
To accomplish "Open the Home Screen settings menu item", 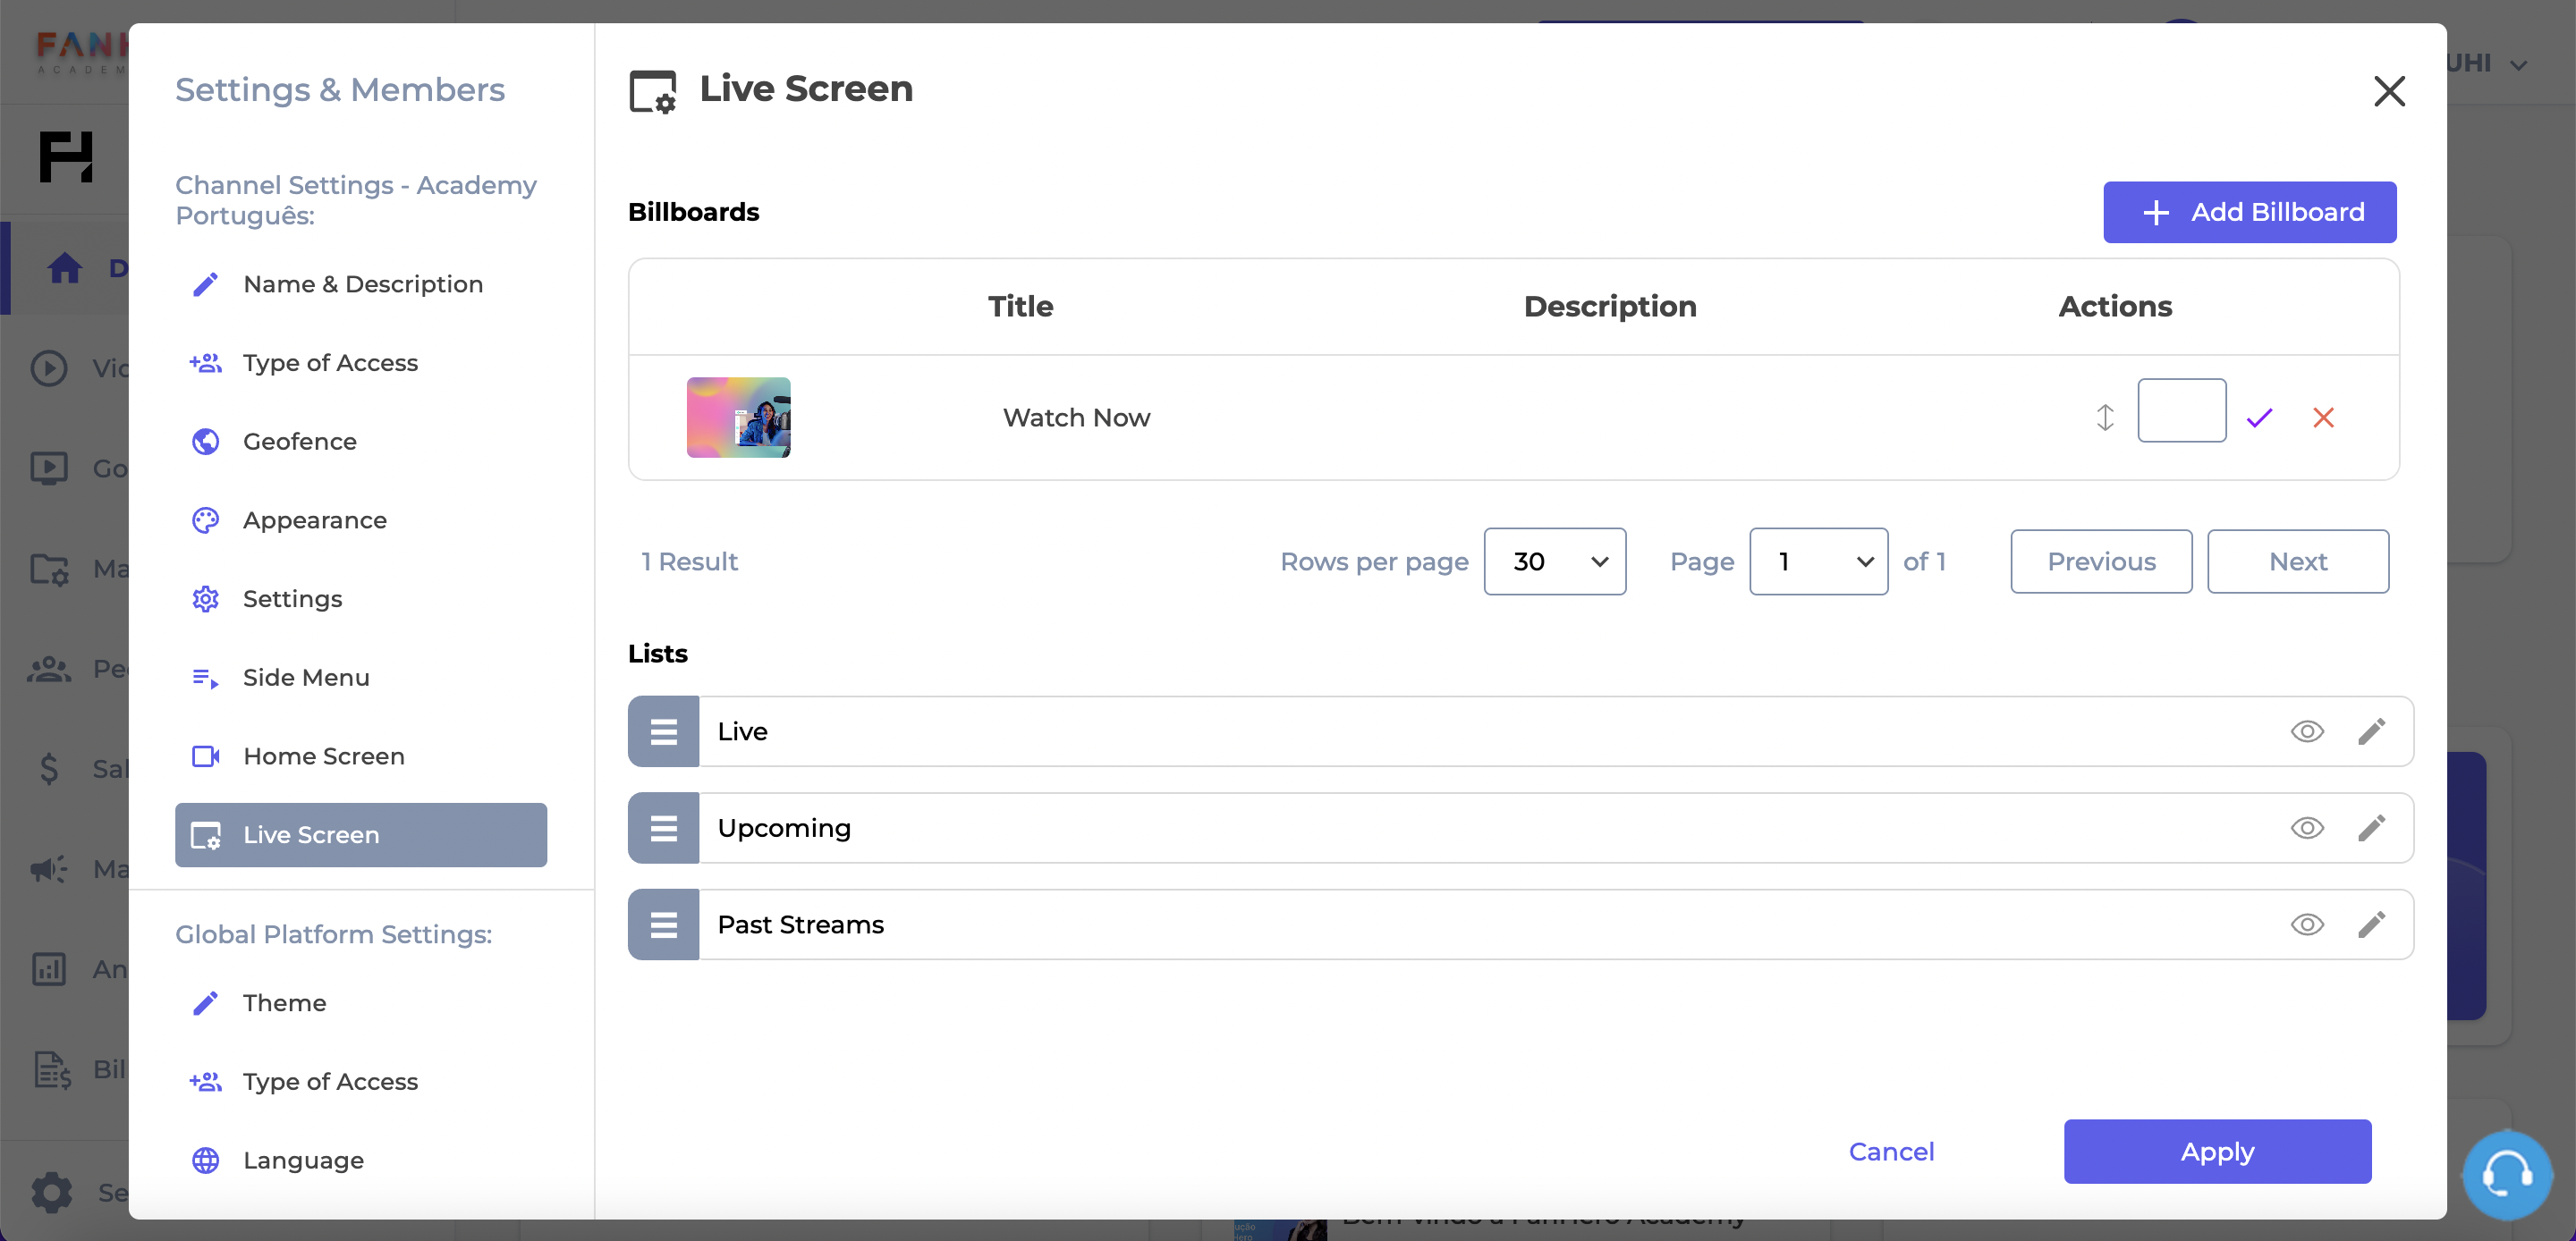I will (x=324, y=756).
